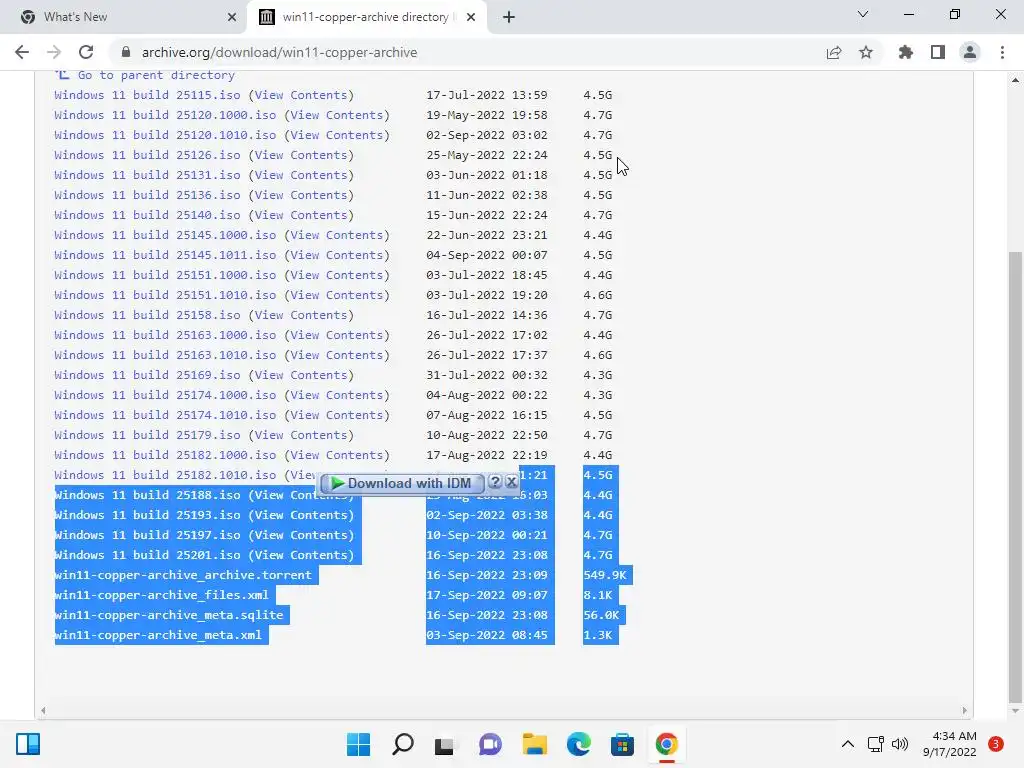Show hidden system tray icons

(848, 744)
